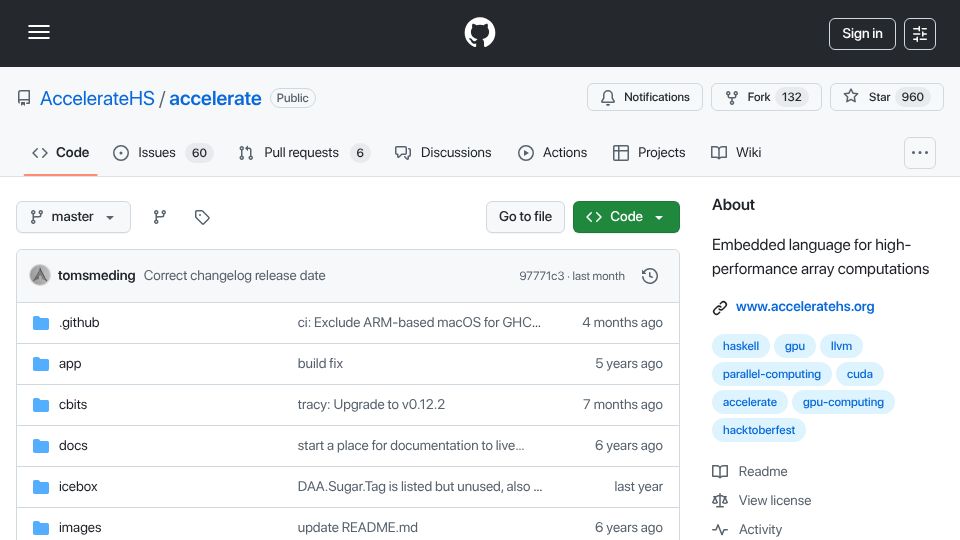Screen dimensions: 960x540
Task: Fork the repository
Action: click(766, 97)
